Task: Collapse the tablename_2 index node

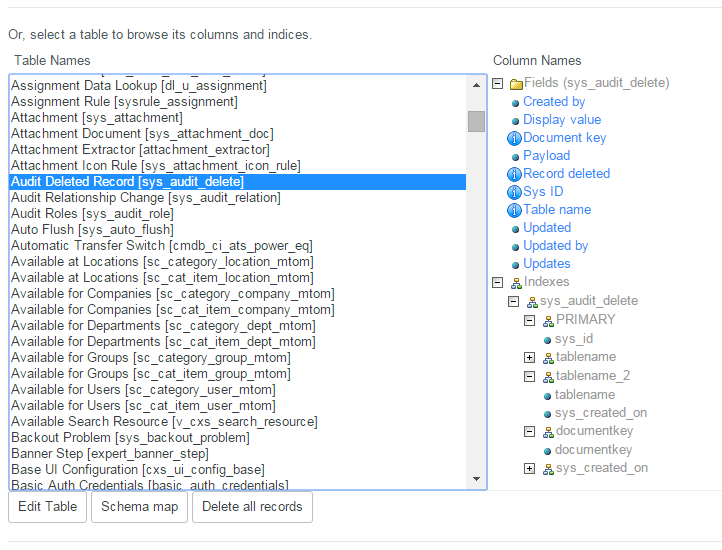Action: (530, 377)
